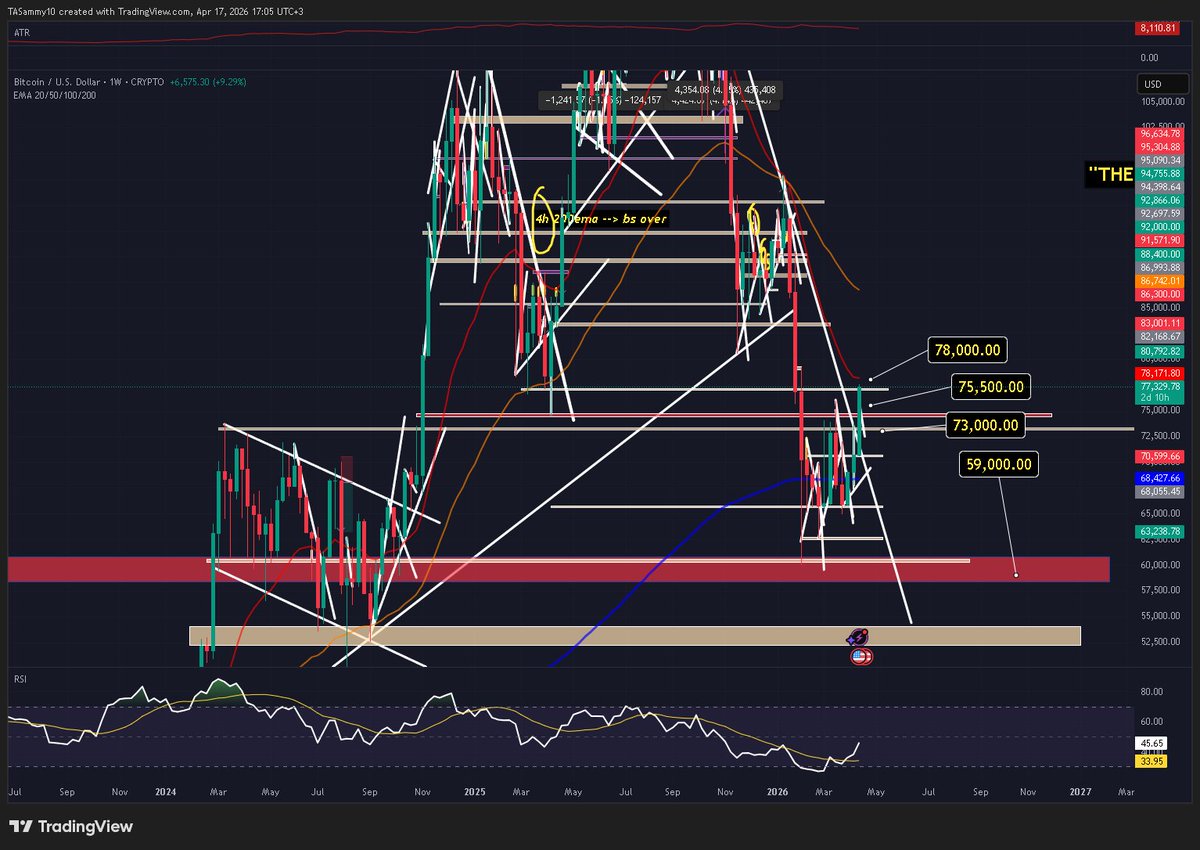
Task: Click the TradingView logo icon
Action: click(22, 827)
